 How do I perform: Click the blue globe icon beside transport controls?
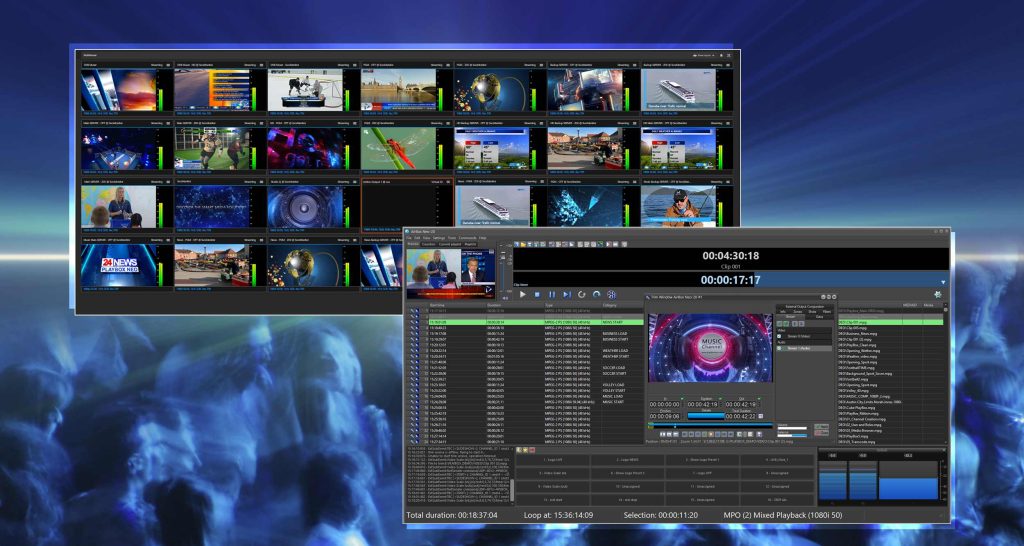coord(612,294)
